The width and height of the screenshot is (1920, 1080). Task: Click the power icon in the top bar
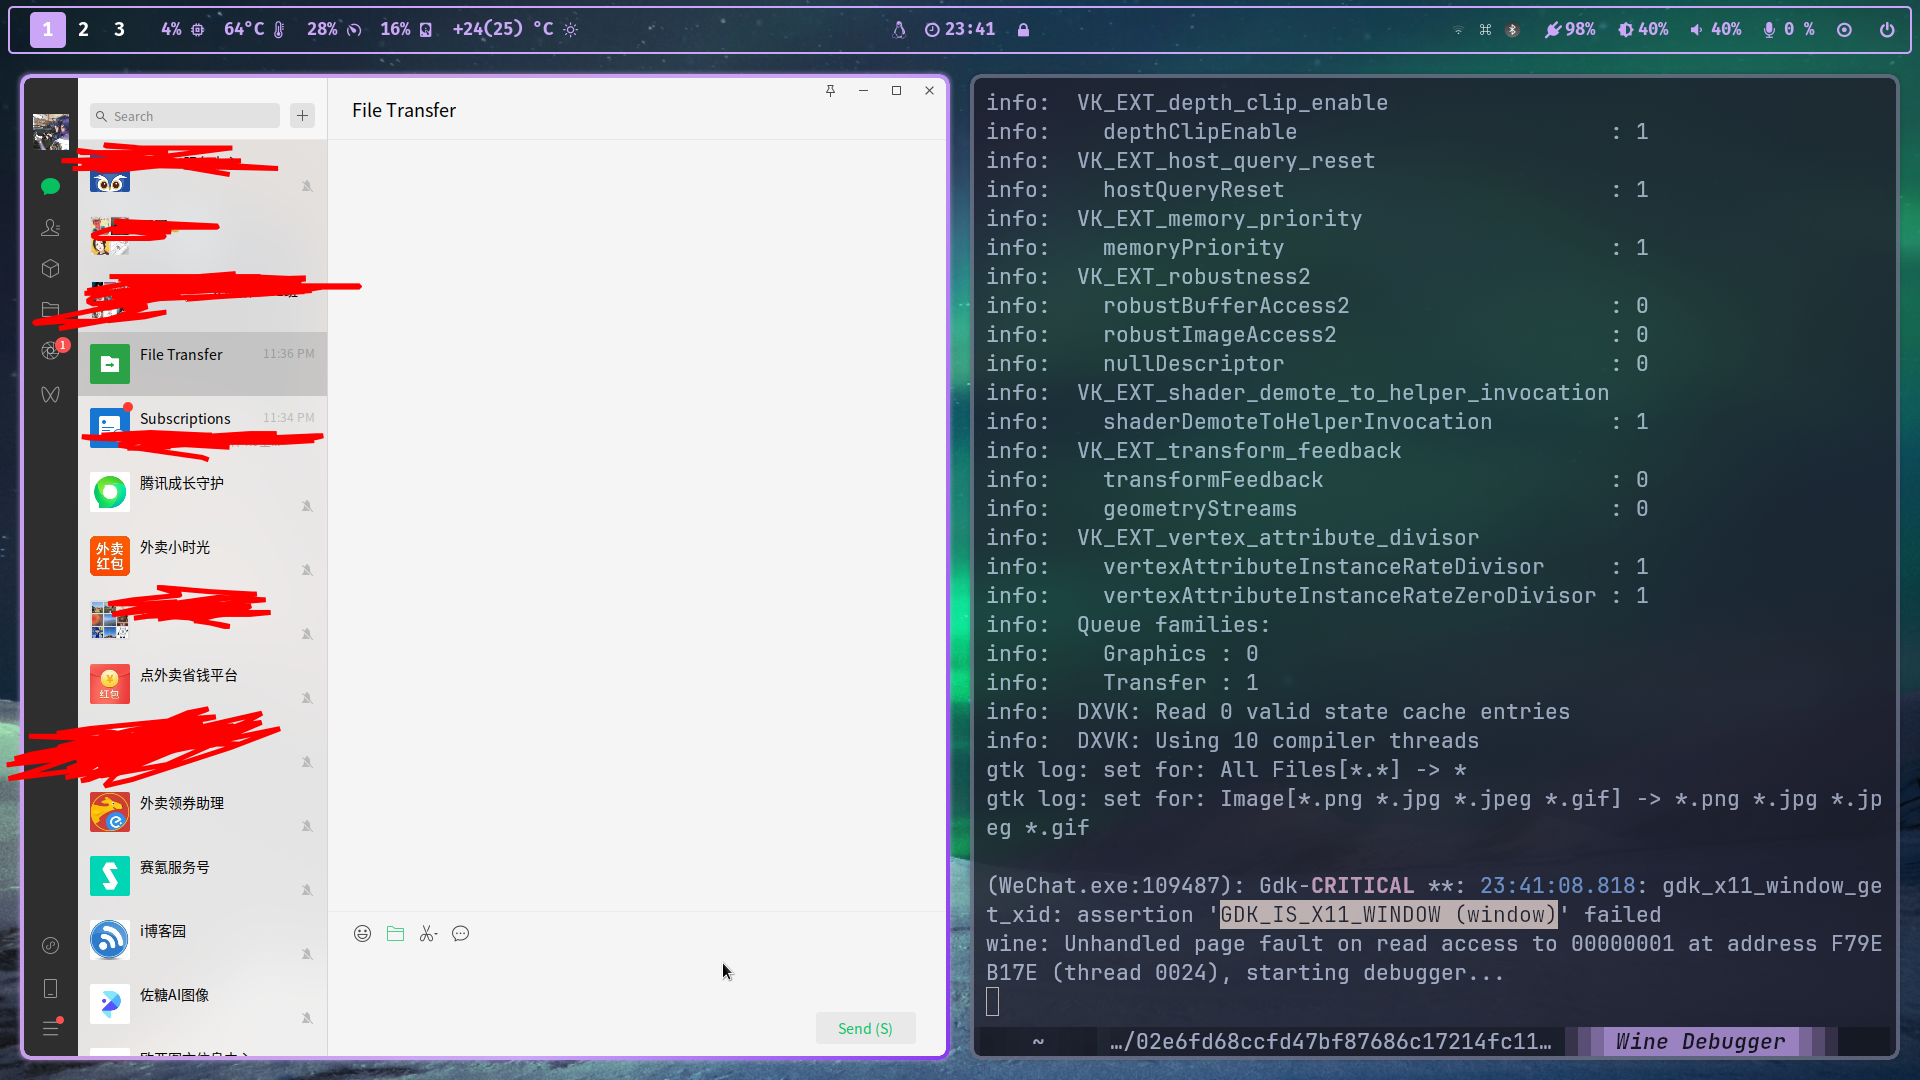1888,29
